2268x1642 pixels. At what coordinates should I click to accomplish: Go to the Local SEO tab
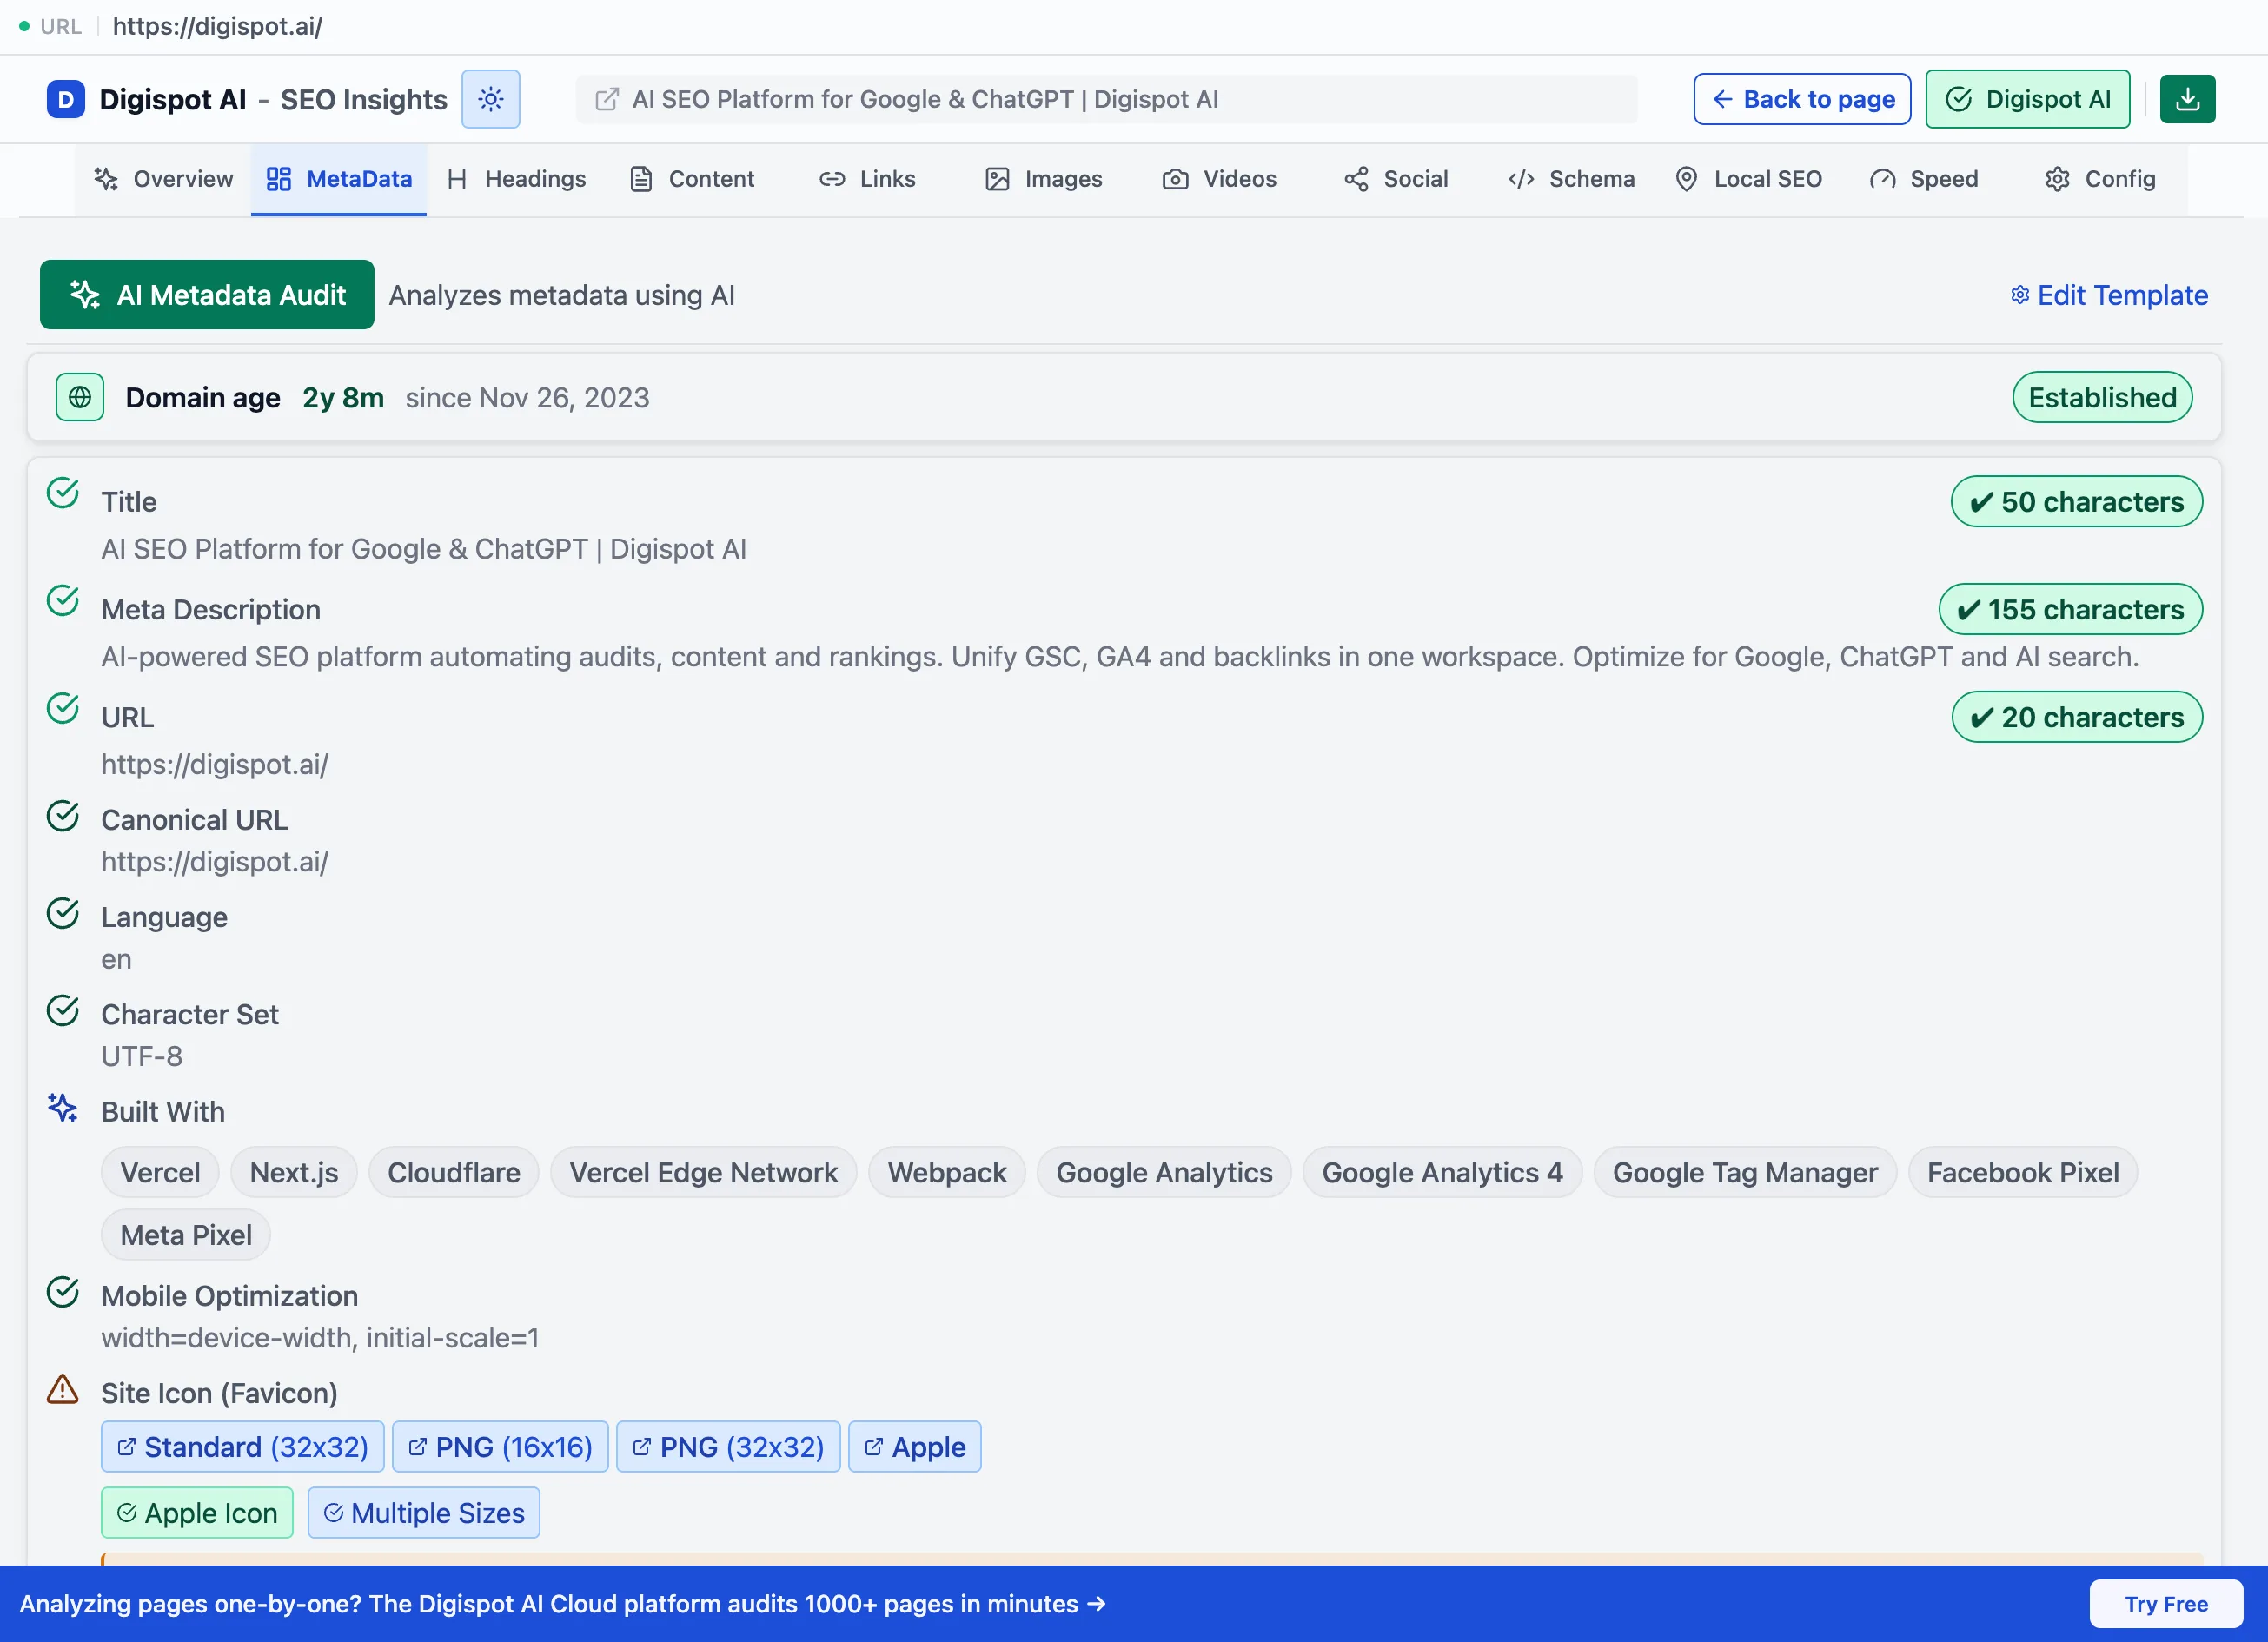1748,179
